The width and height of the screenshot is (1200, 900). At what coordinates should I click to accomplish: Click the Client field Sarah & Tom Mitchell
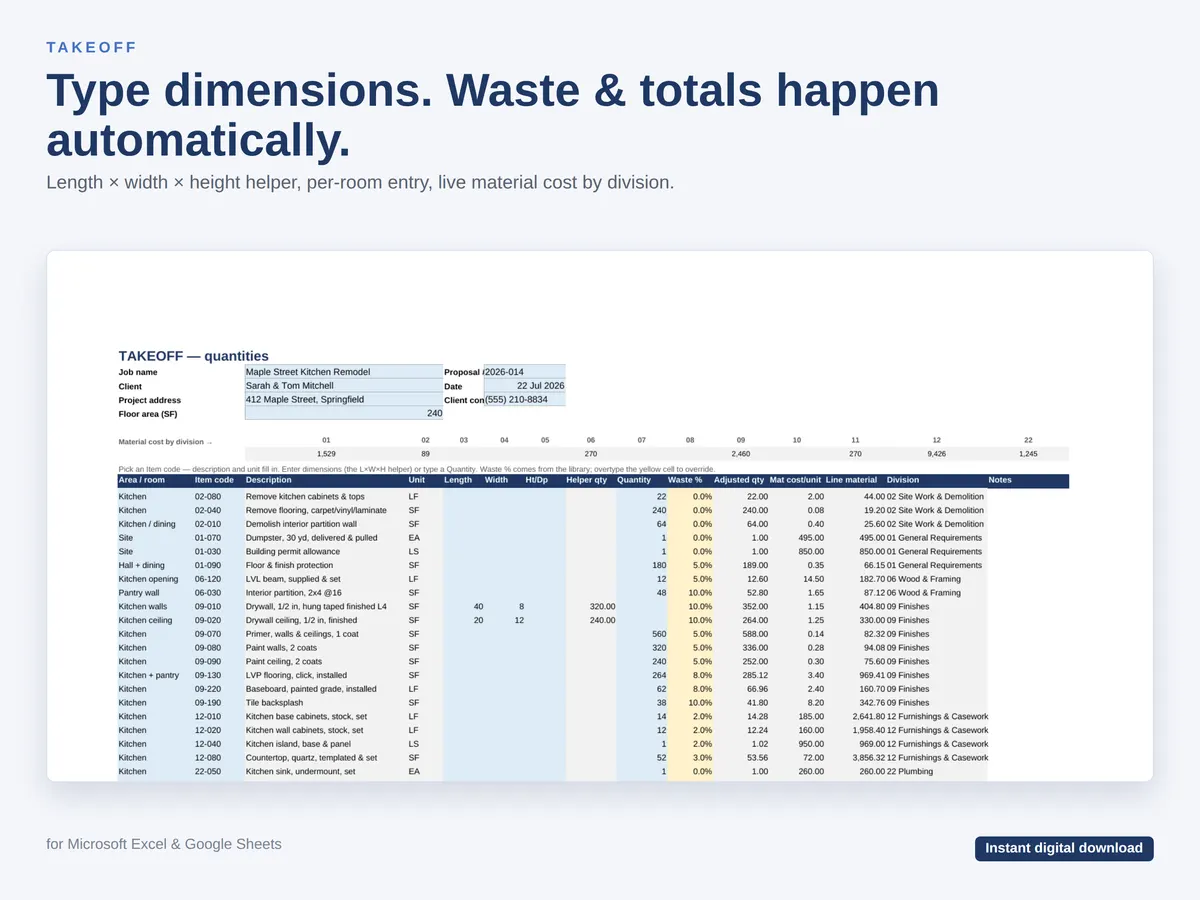[x=343, y=386]
